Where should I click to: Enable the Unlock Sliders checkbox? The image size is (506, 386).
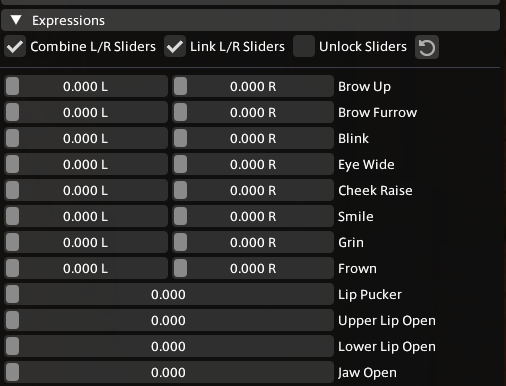pos(304,46)
